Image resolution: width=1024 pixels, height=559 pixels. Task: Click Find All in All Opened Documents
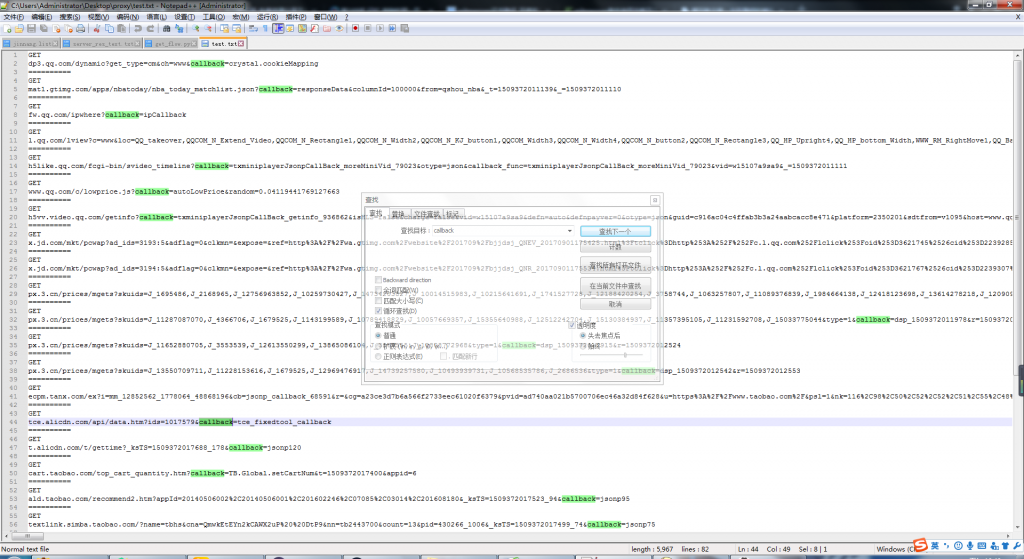pyautogui.click(x=615, y=265)
